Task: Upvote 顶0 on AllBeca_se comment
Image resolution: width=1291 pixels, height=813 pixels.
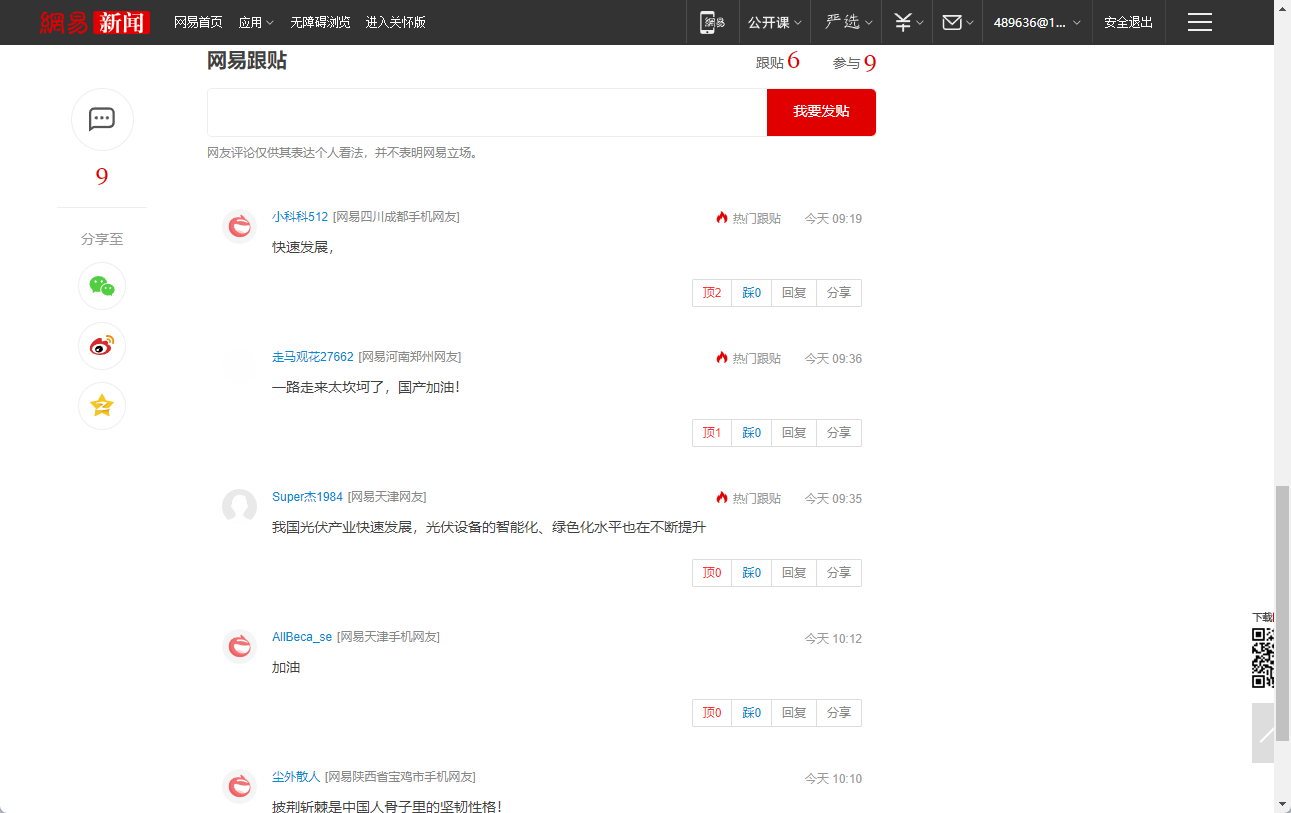Action: (x=712, y=713)
